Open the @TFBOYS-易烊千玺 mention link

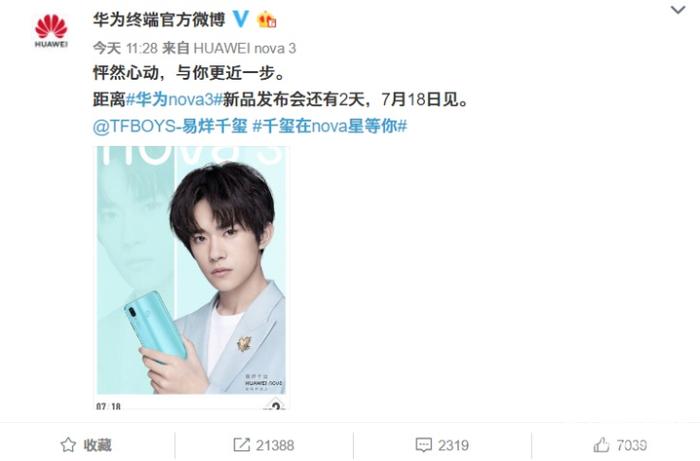[170, 126]
